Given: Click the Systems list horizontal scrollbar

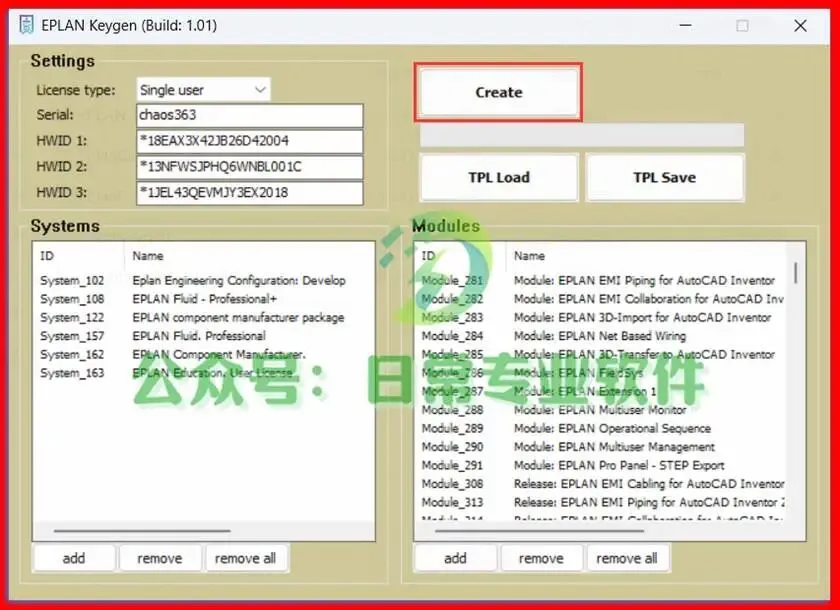Looking at the screenshot, I should [142, 531].
